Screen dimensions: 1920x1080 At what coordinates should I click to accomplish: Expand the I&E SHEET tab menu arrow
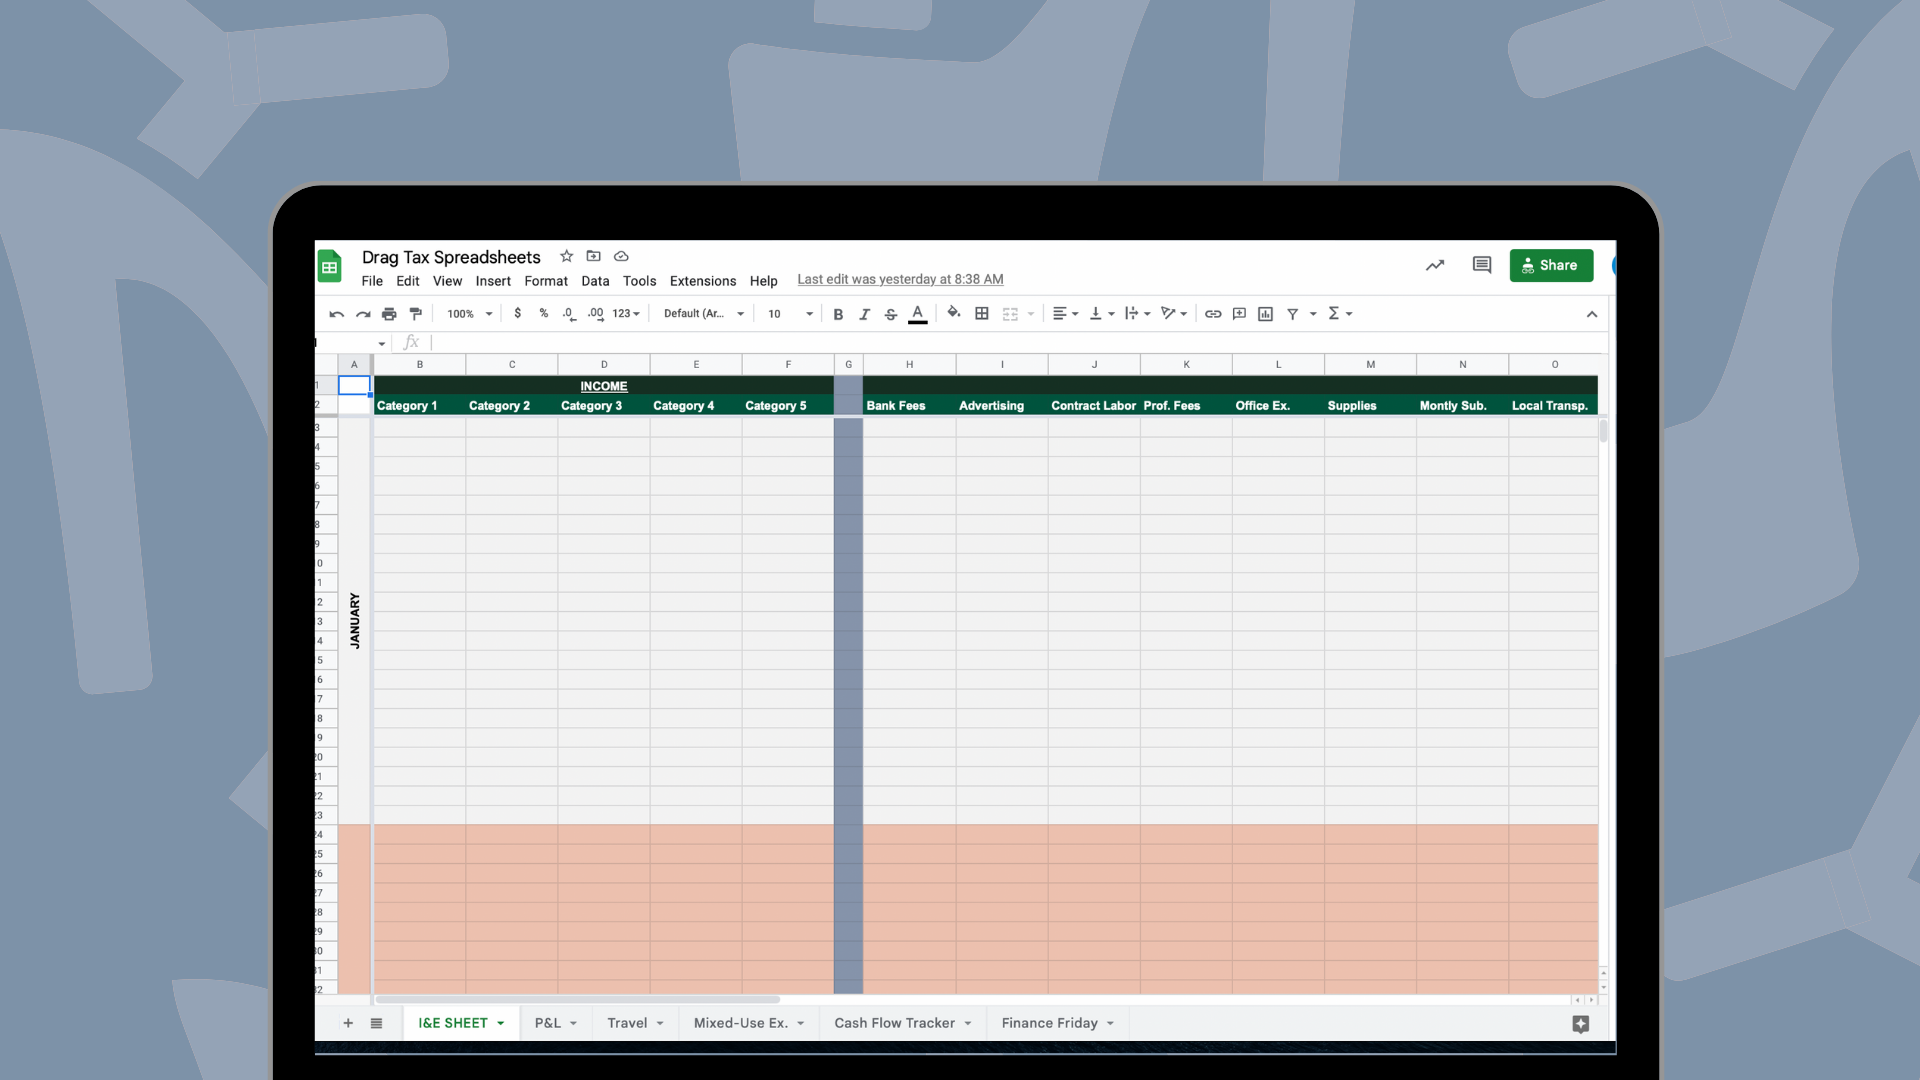point(501,1023)
